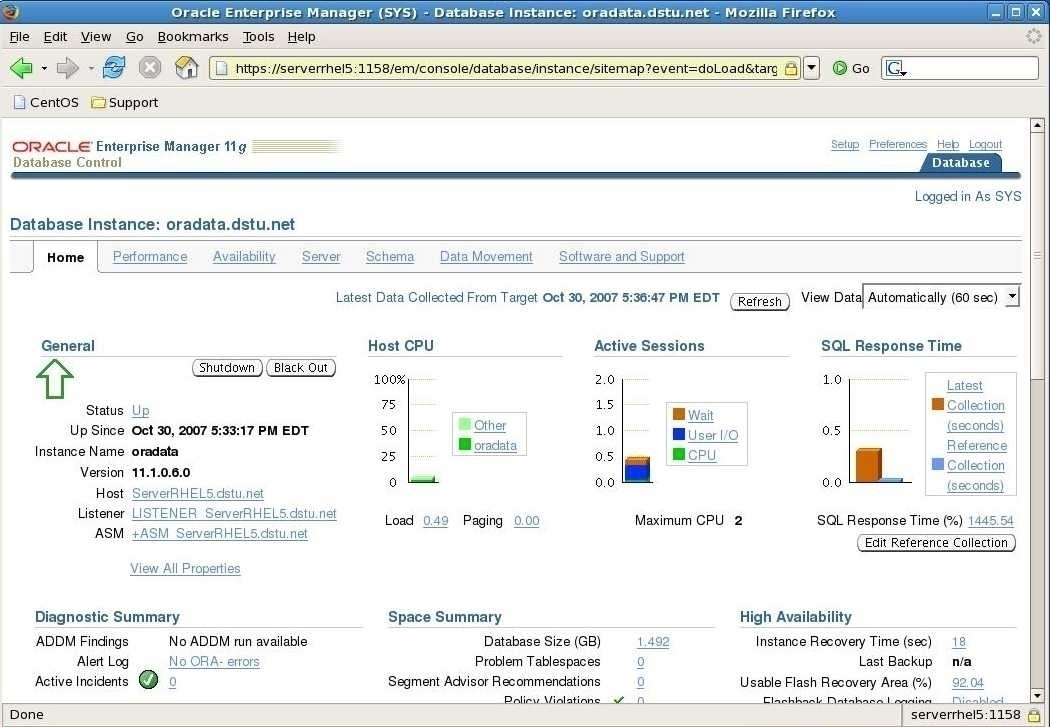The image size is (1050, 727).
Task: Open the Back button history dropdown arrow
Action: pos(44,68)
